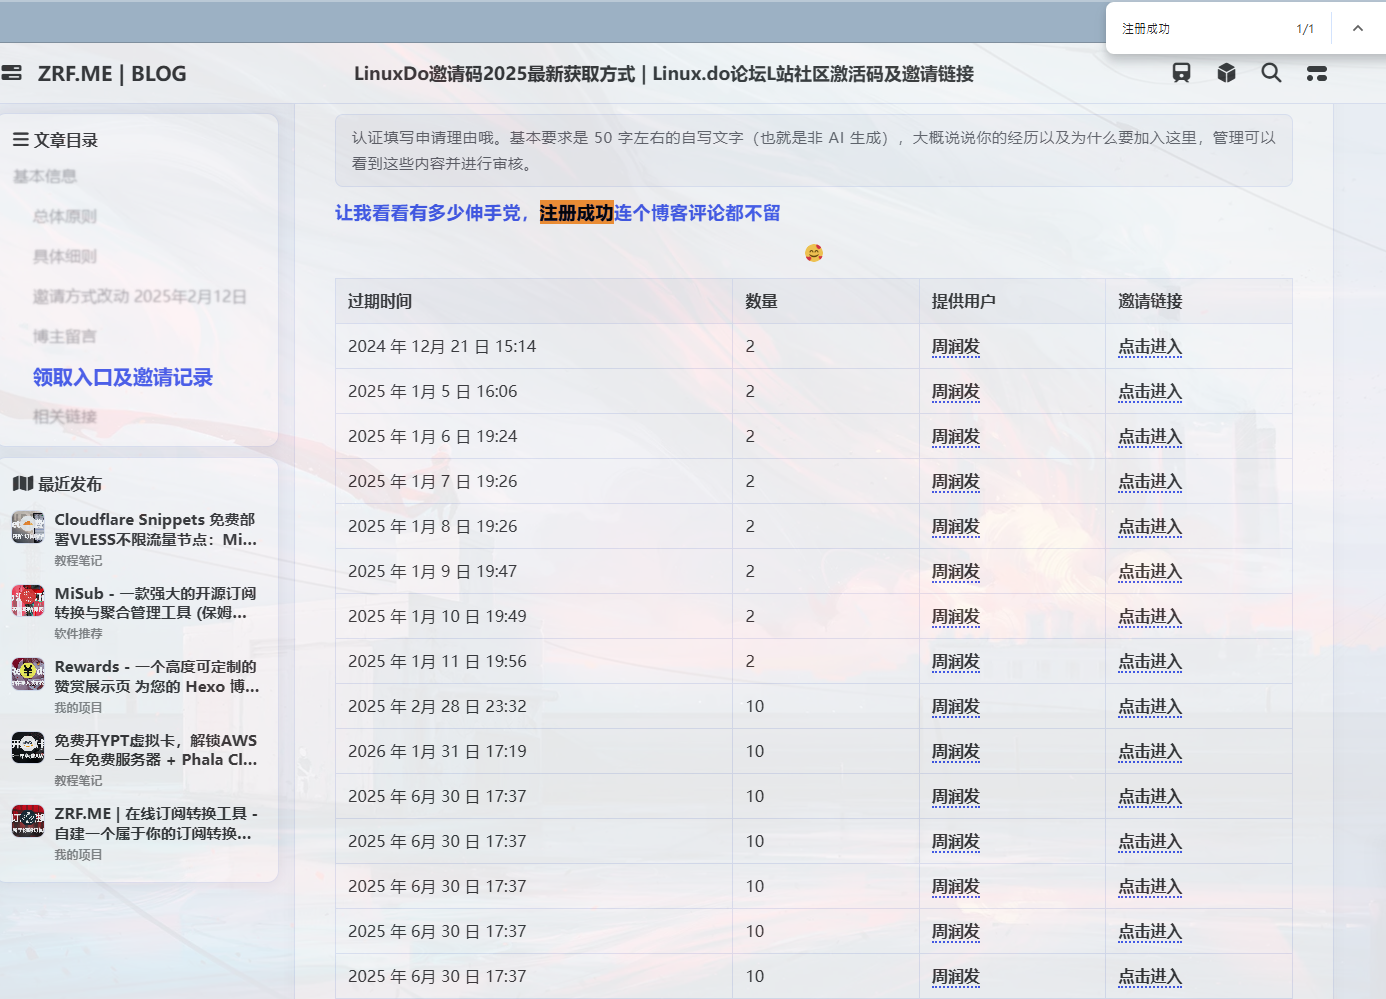Open the MiSub recent post title
This screenshot has height=999, width=1386.
pos(155,603)
